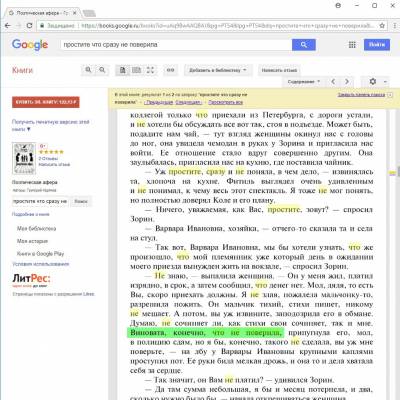Close the Поэтическая афера browser tab
This screenshot has width=400, height=400.
75,13
